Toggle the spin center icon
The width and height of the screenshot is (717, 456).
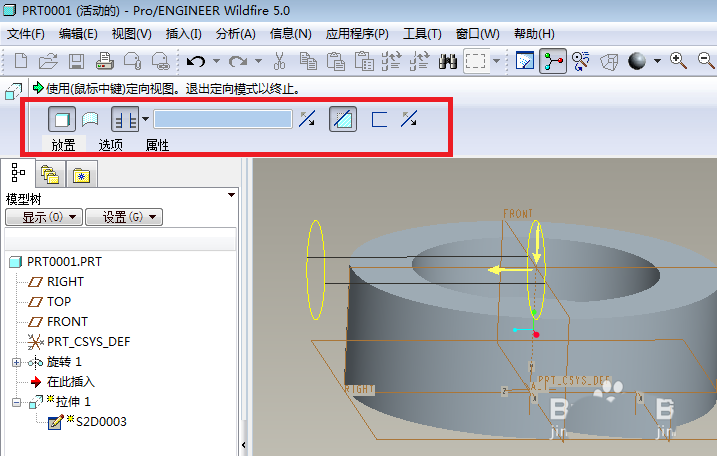click(x=553, y=61)
